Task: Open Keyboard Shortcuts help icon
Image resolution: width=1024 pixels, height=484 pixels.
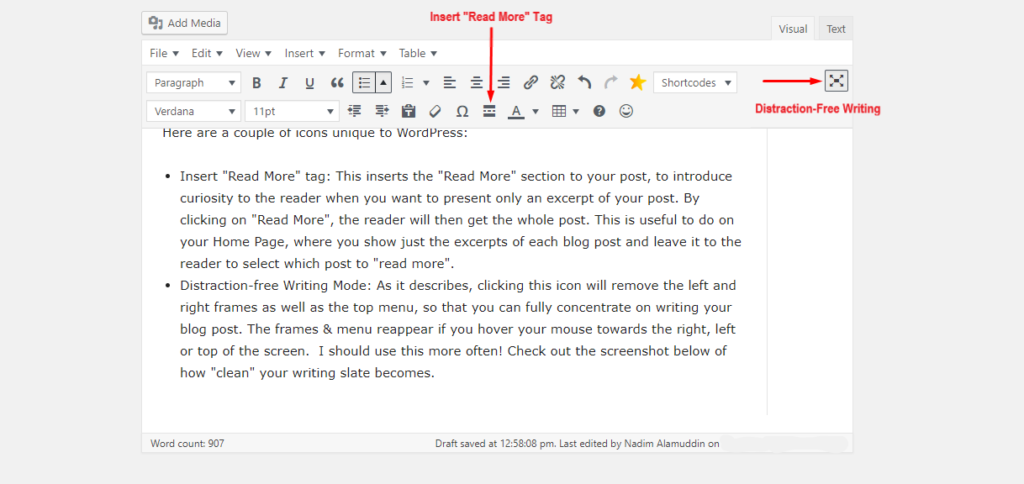Action: (600, 111)
